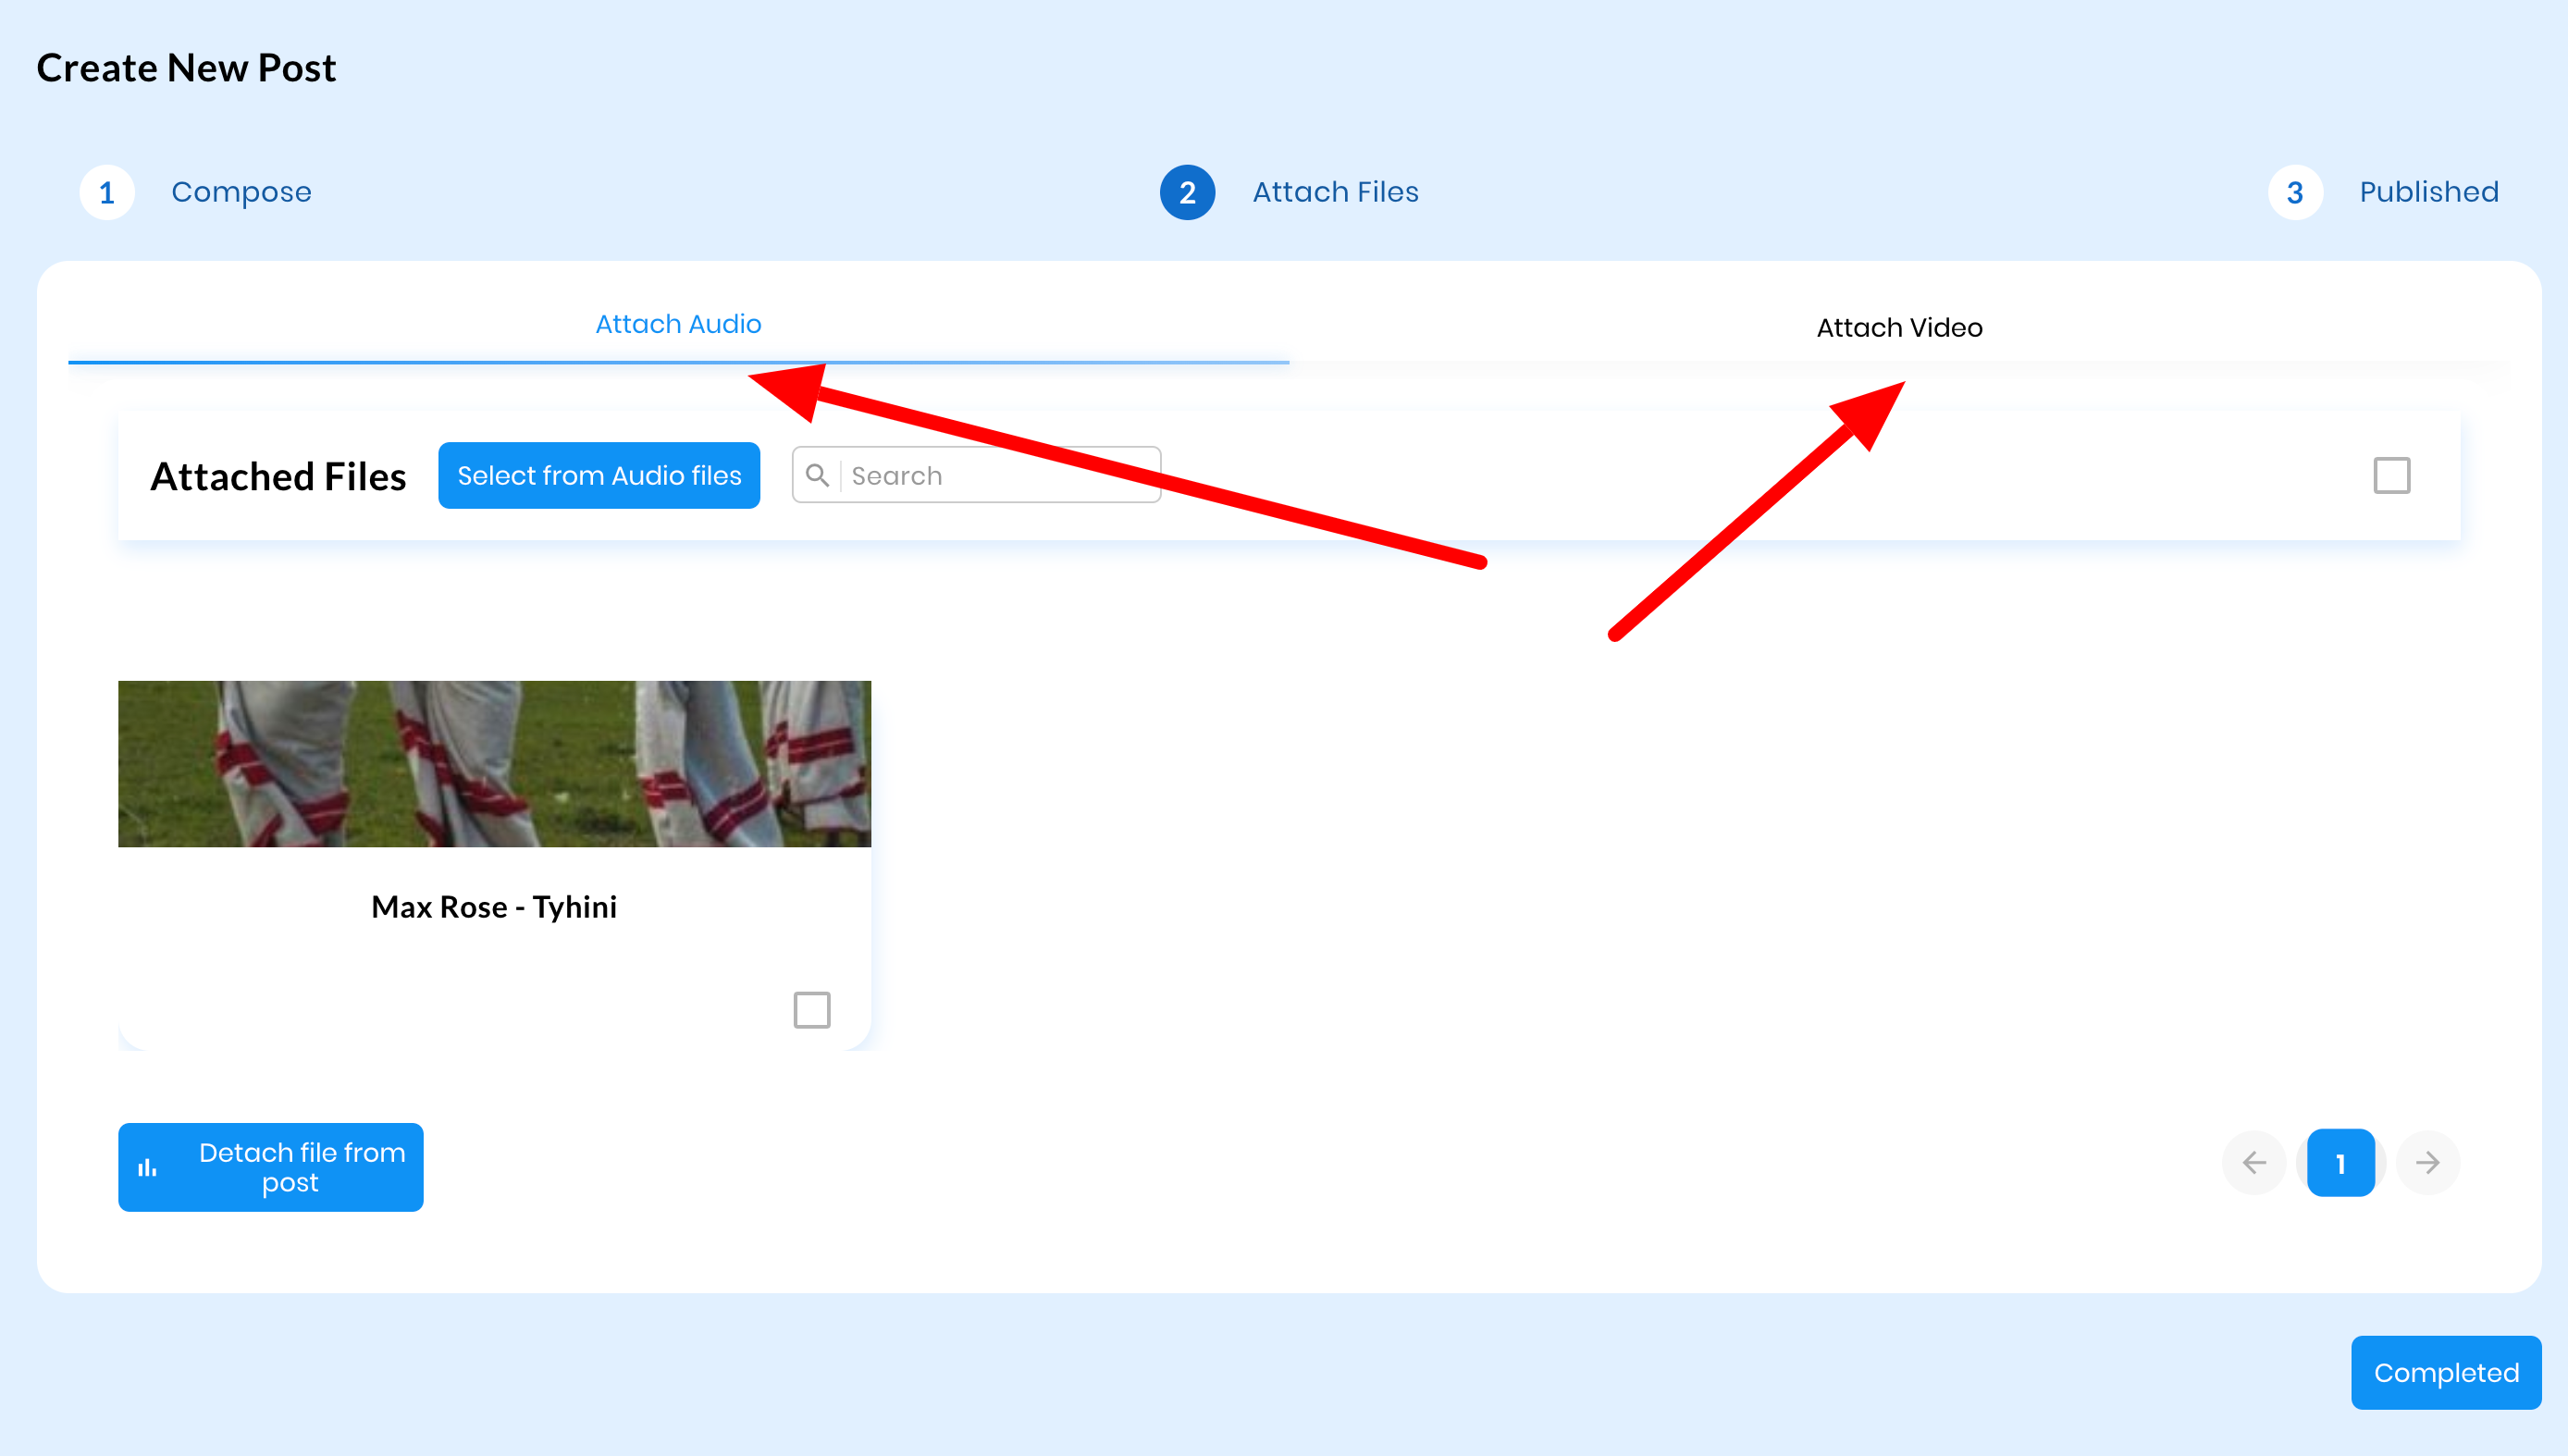Image resolution: width=2568 pixels, height=1456 pixels.
Task: Click the Detach file from post button
Action: click(x=272, y=1166)
